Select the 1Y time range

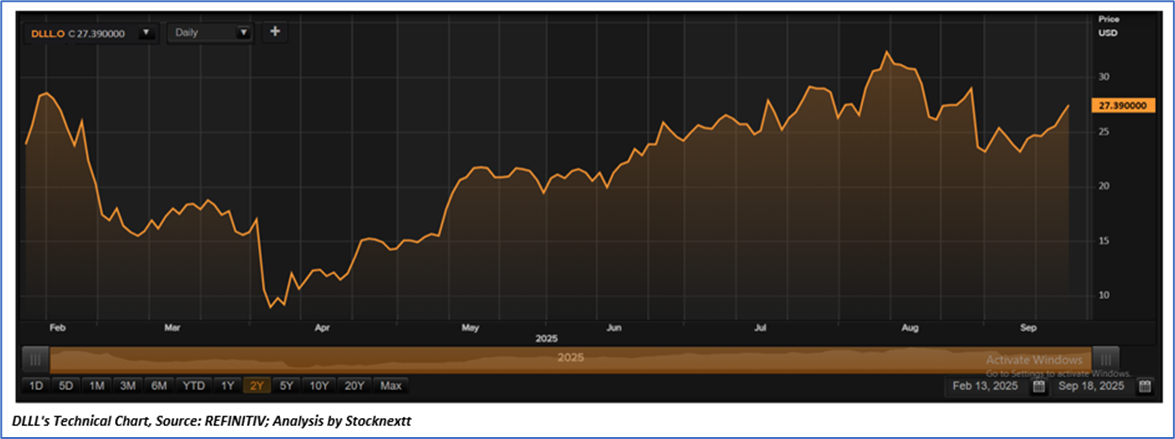(x=227, y=386)
